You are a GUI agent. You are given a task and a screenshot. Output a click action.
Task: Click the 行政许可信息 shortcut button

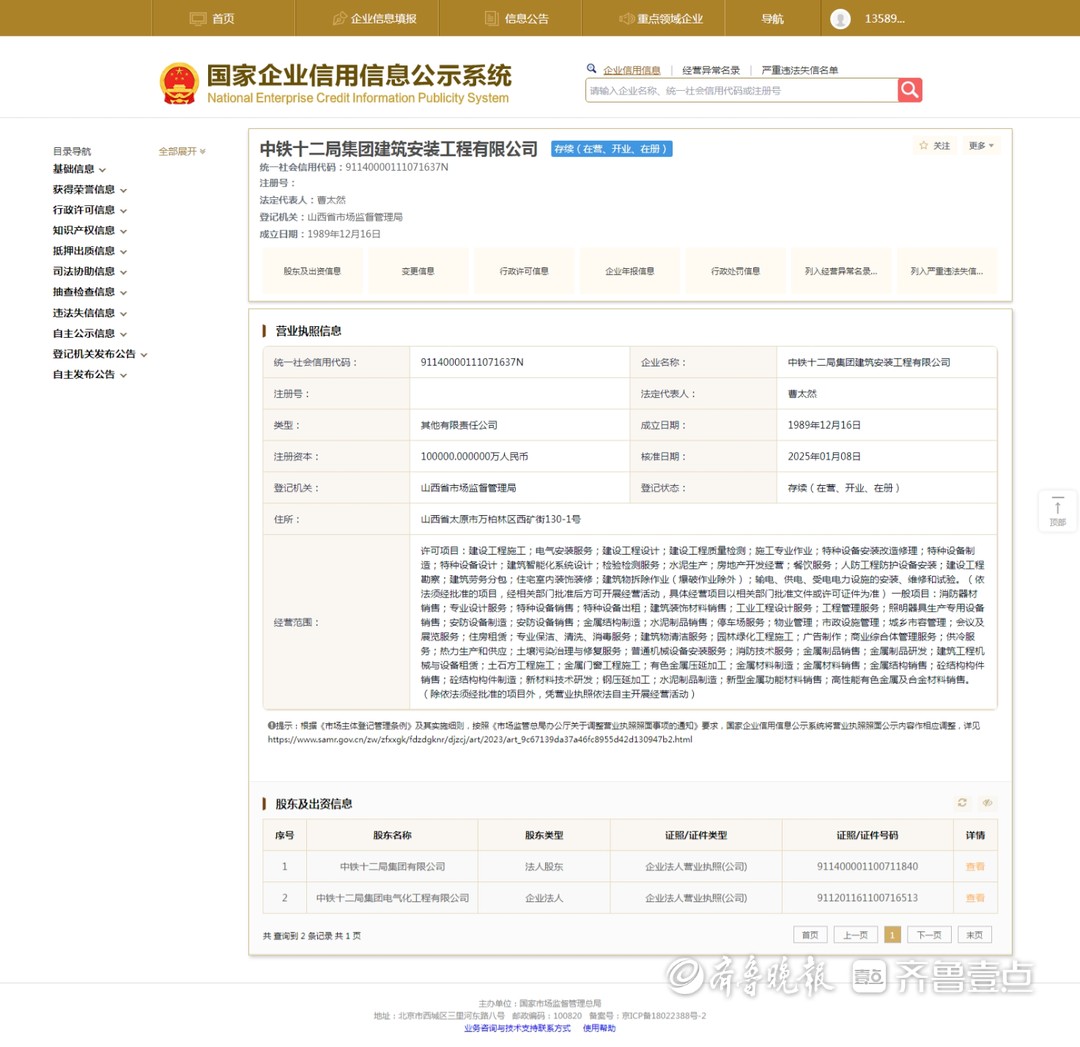pyautogui.click(x=523, y=271)
